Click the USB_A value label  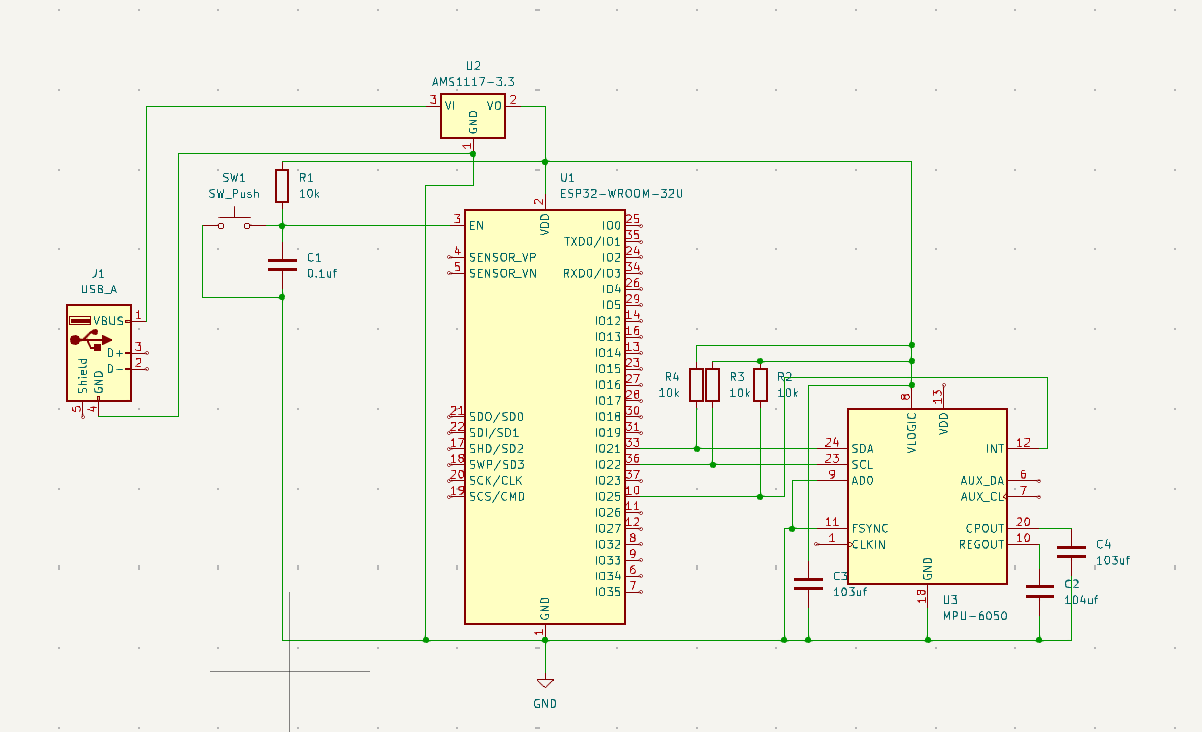[x=98, y=289]
